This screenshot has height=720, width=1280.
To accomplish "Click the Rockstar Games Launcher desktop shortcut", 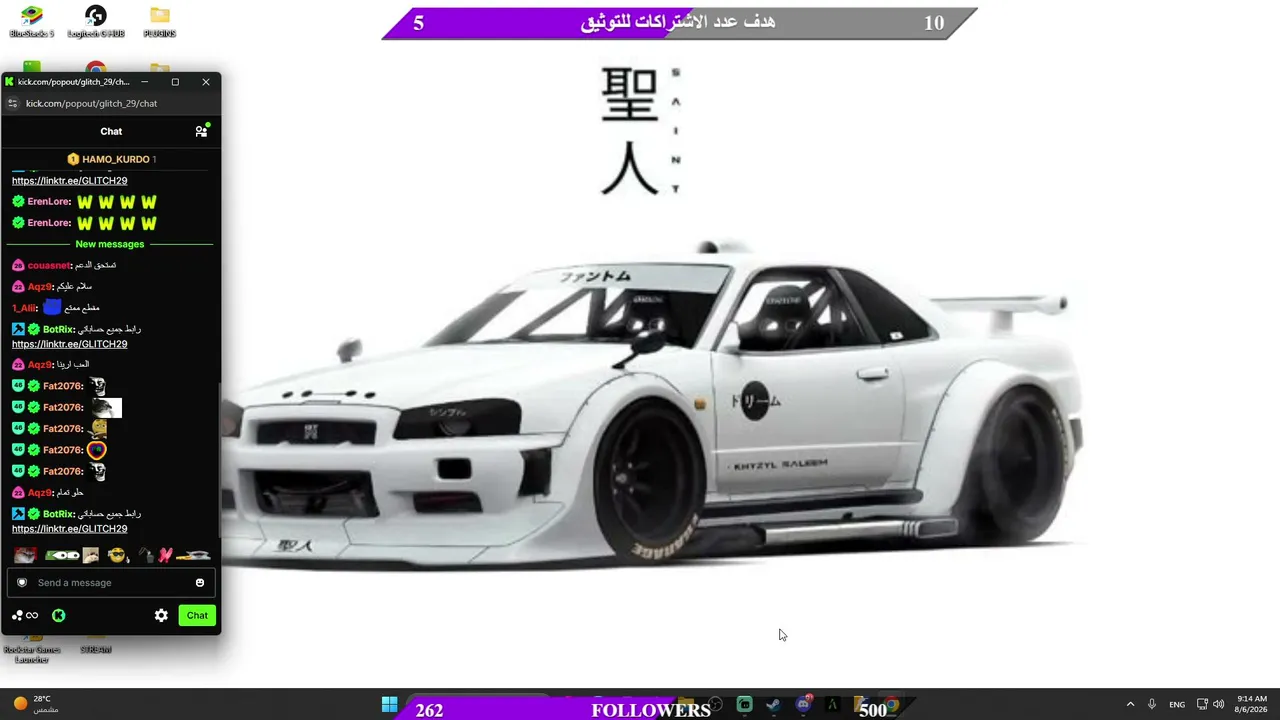I will tap(32, 647).
